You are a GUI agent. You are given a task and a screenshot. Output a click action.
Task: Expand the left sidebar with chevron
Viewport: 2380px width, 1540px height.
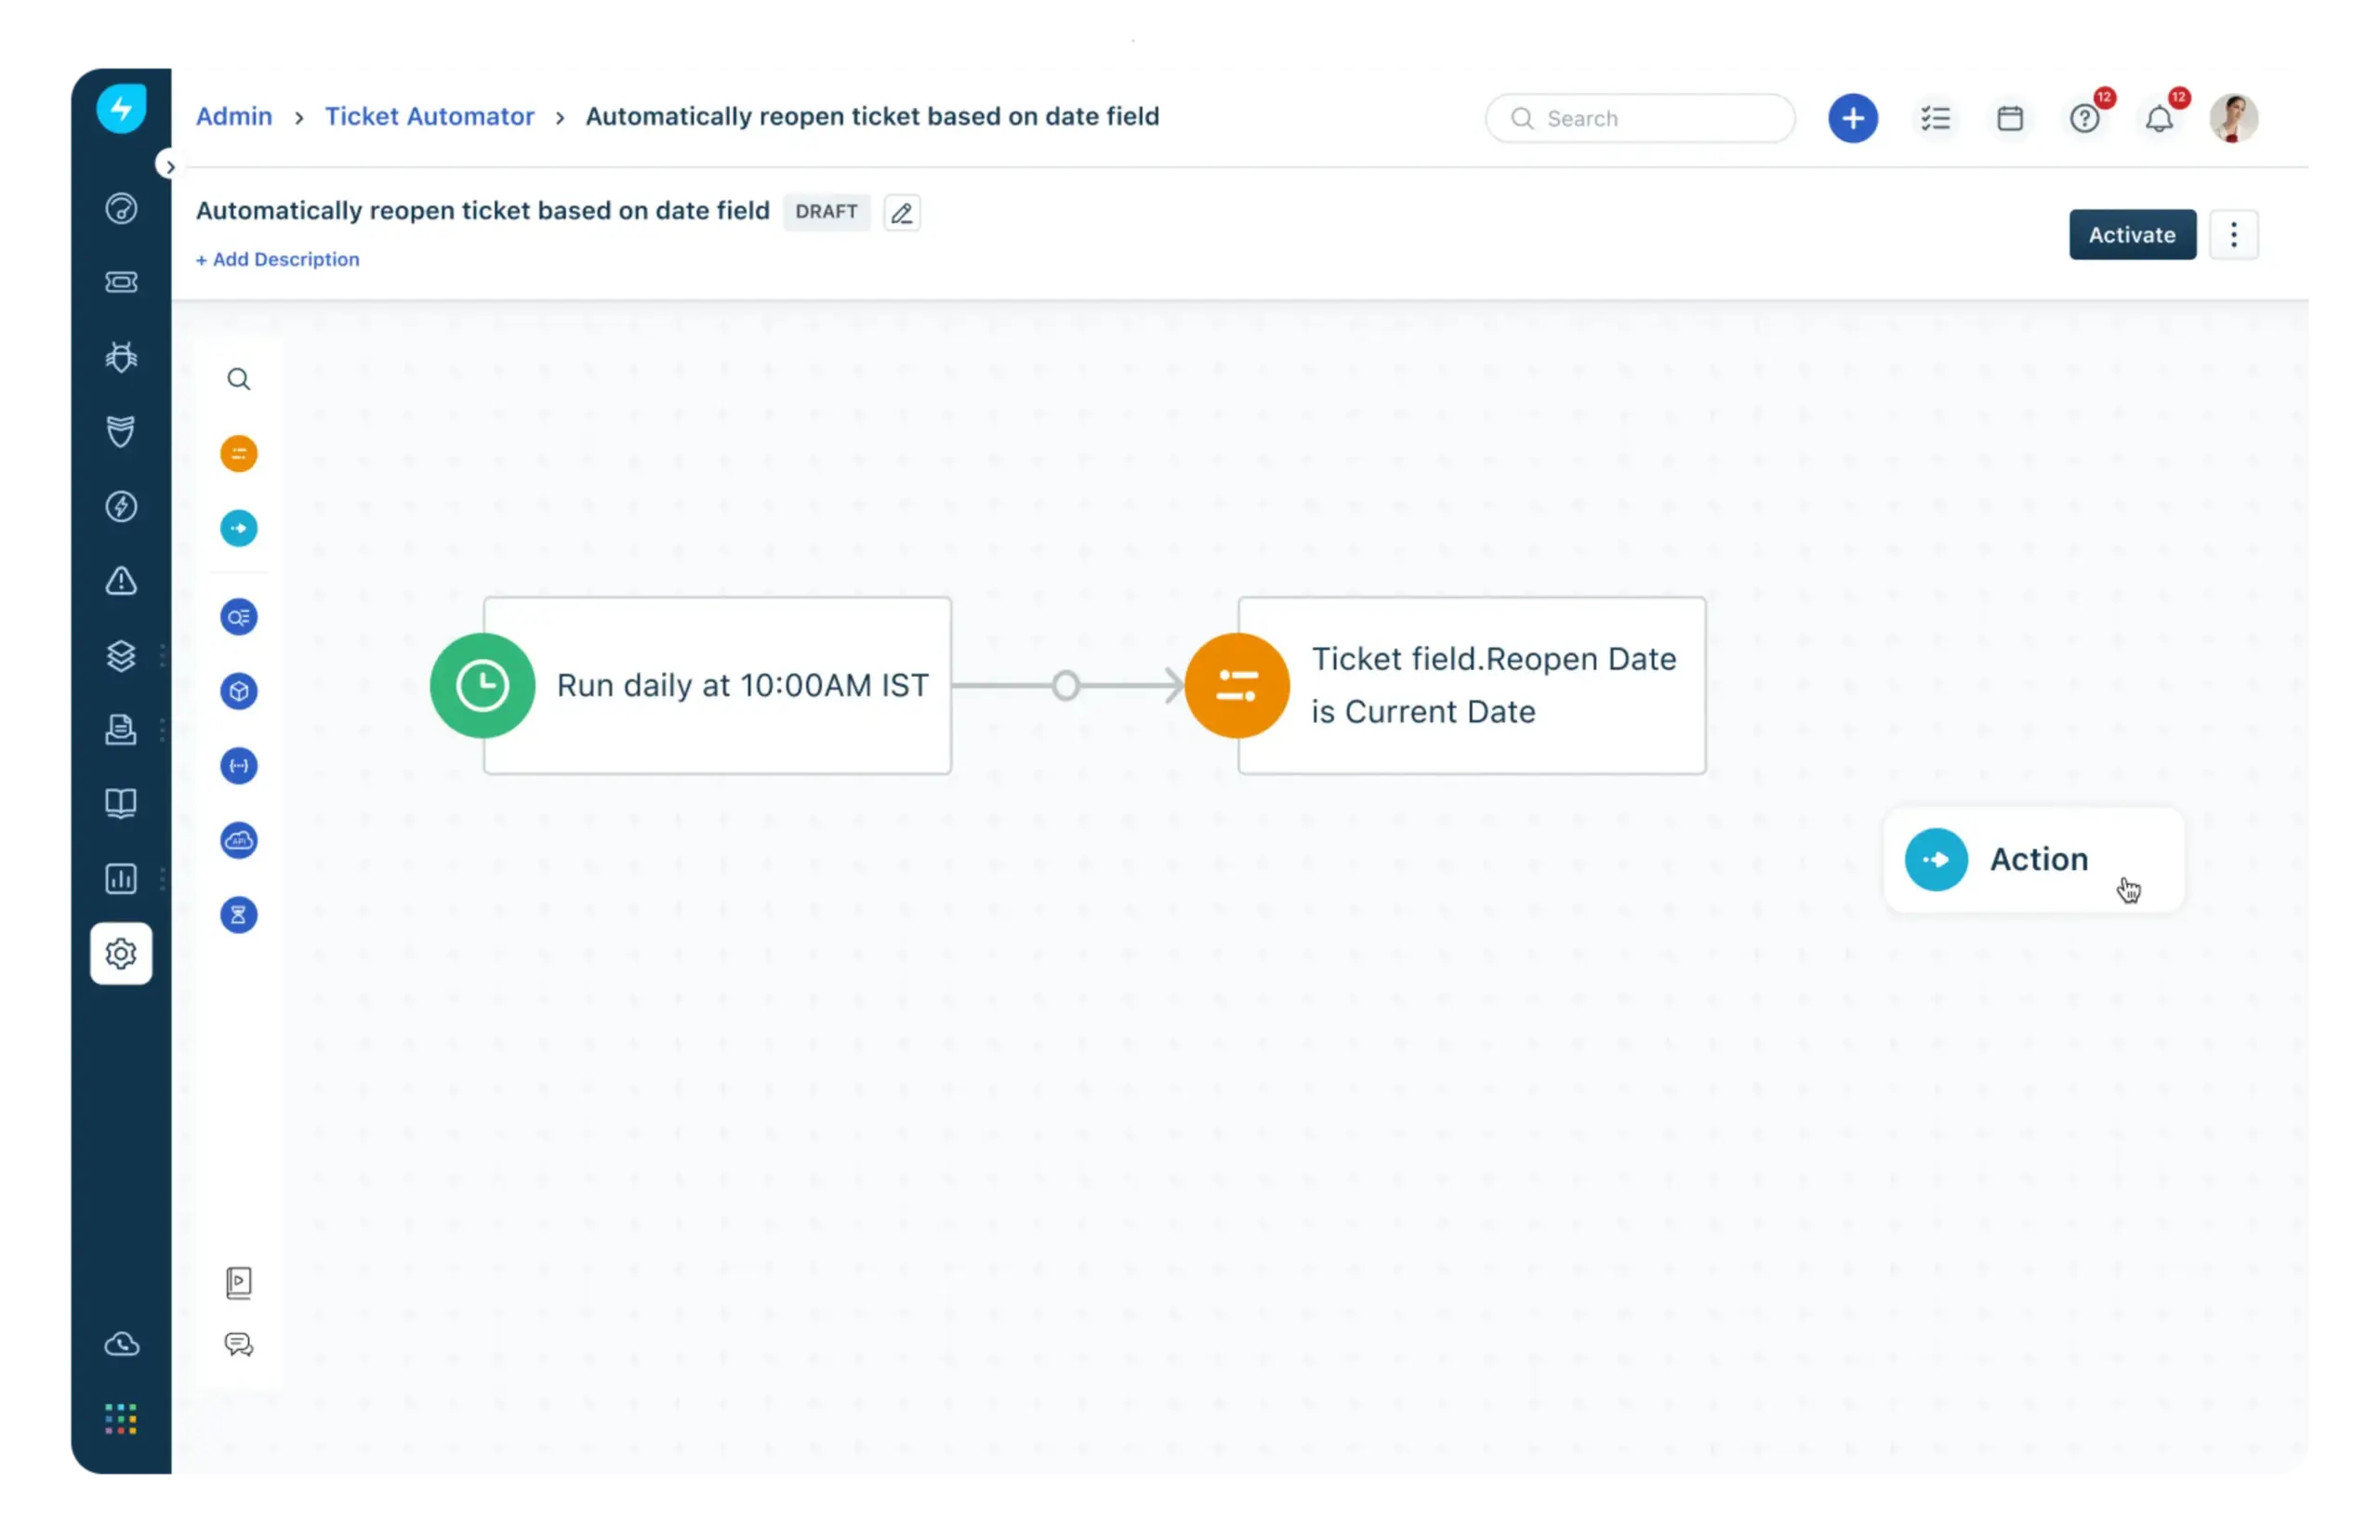[169, 166]
